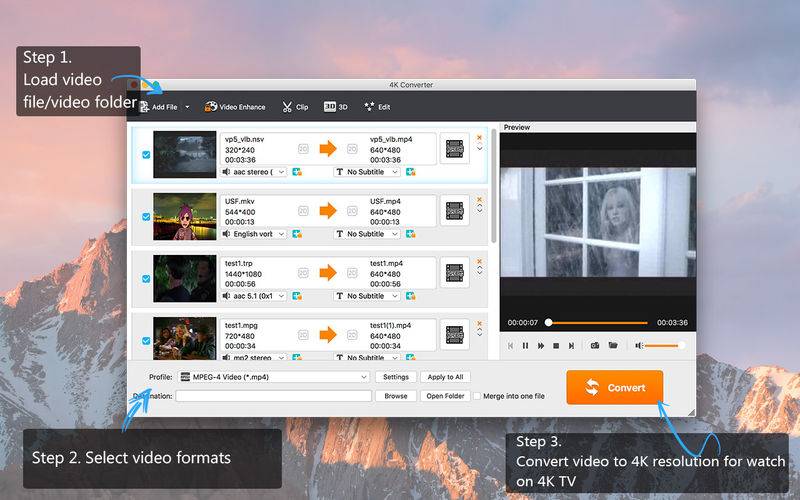Click reorder arrows for test1.trp row

(480, 271)
